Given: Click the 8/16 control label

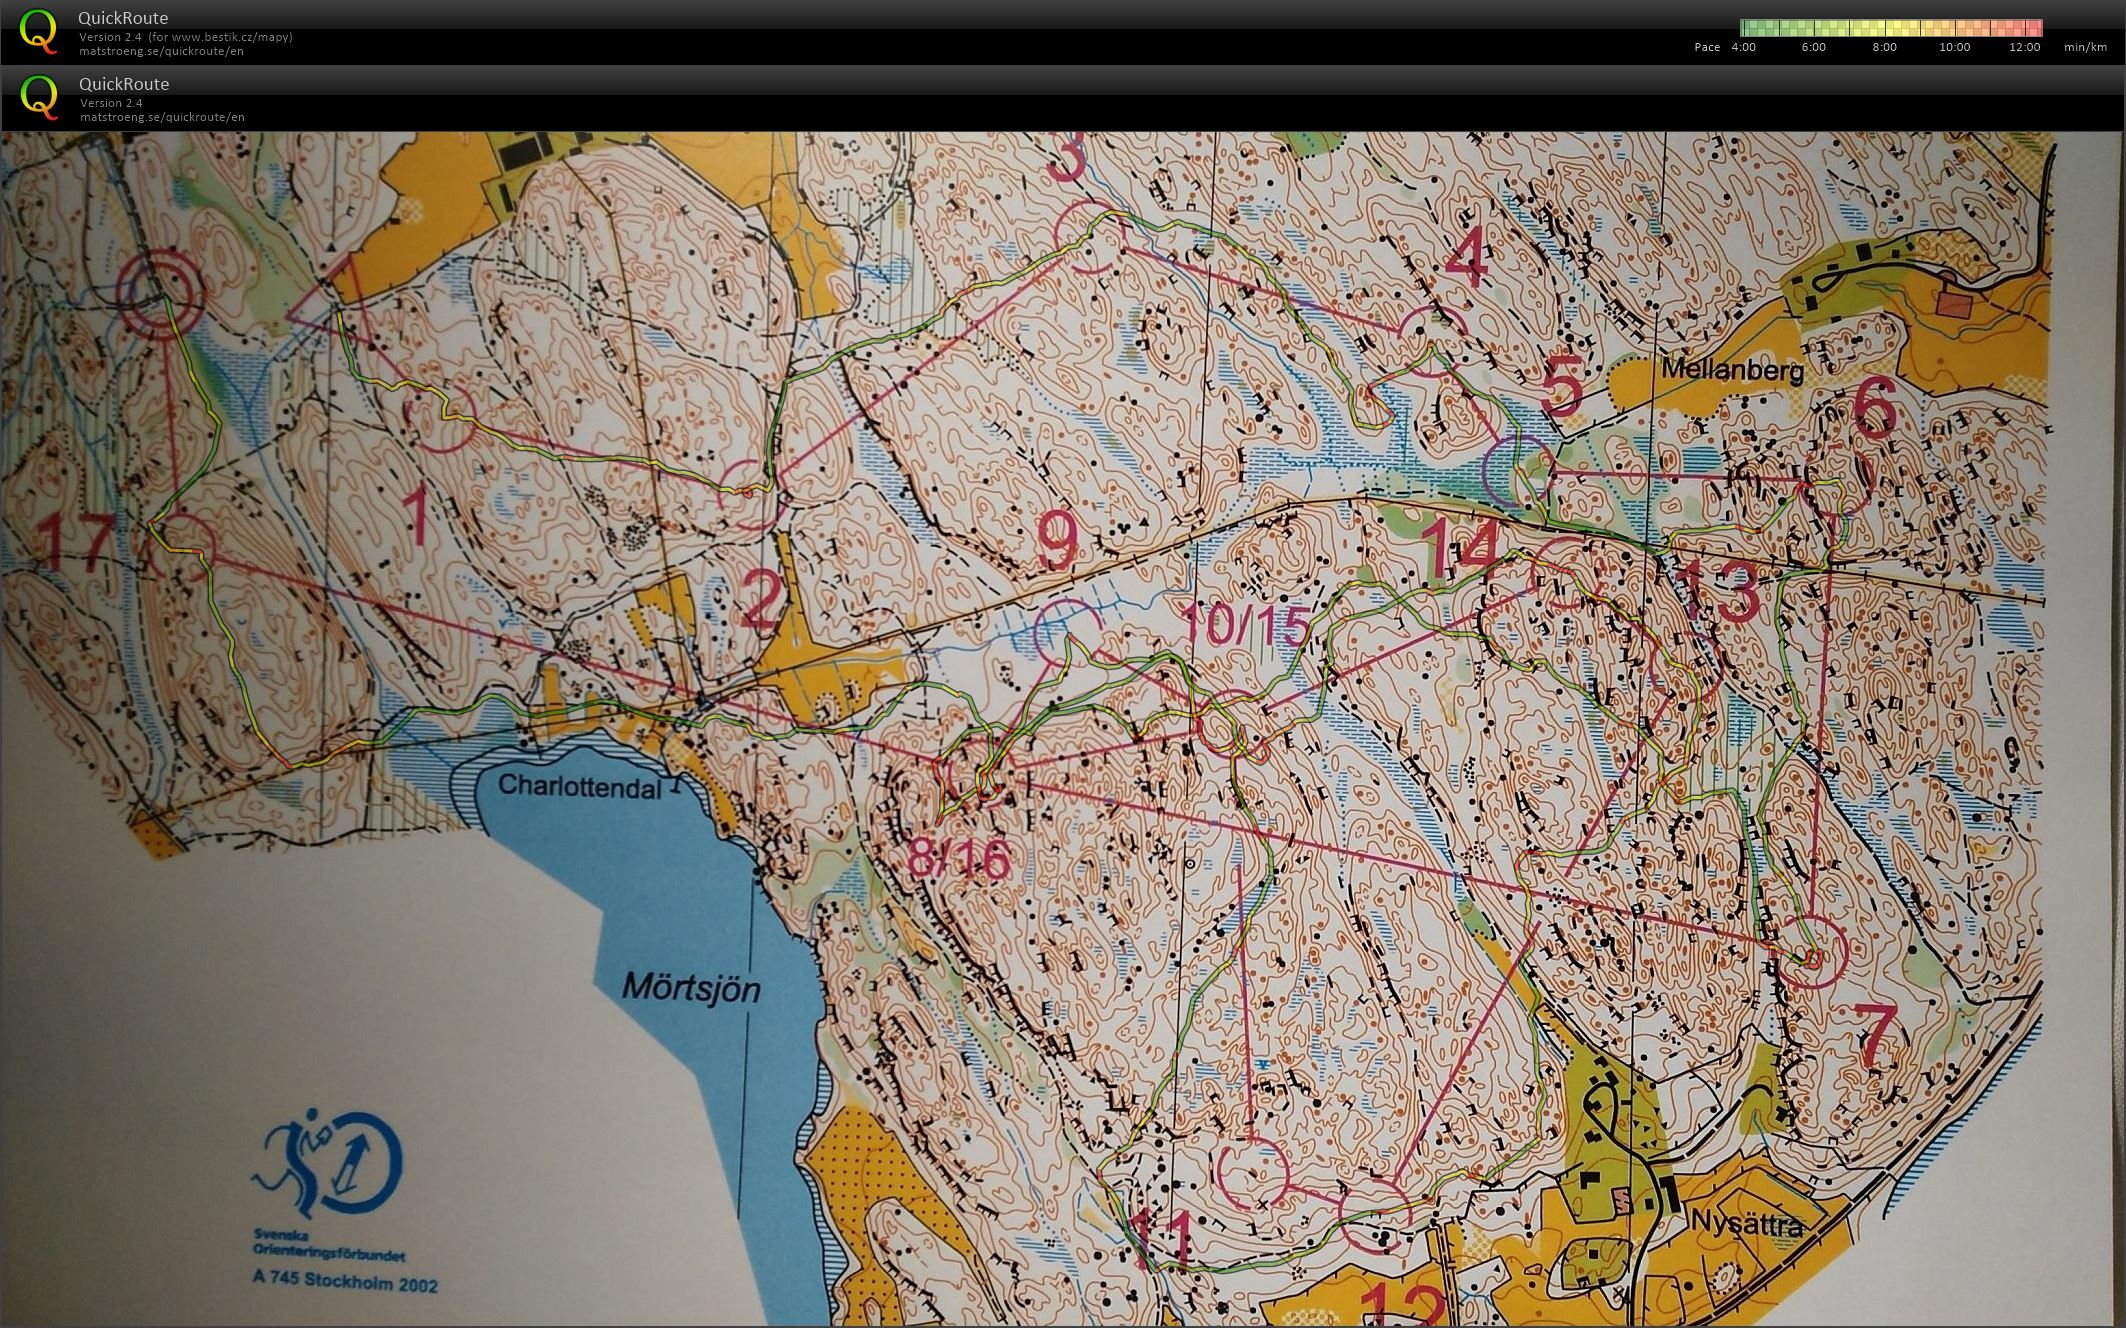Looking at the screenshot, I should [x=958, y=858].
